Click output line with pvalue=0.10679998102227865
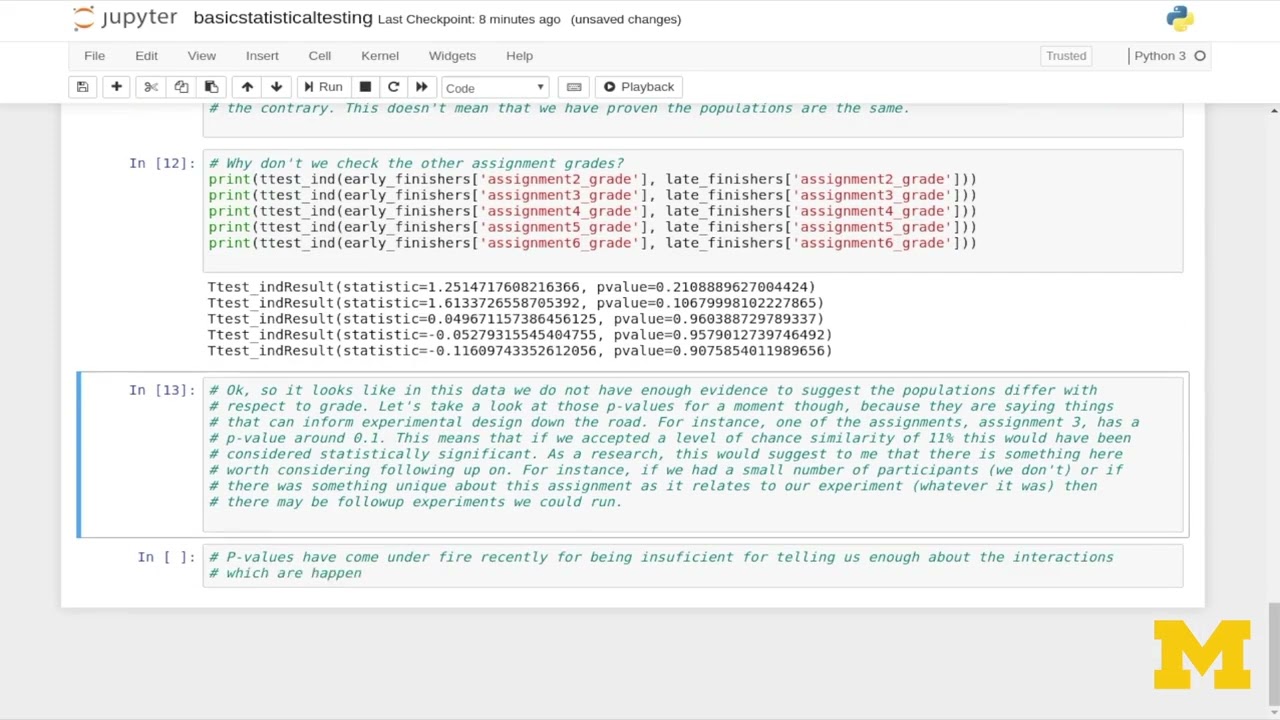The width and height of the screenshot is (1280, 720). 515,303
